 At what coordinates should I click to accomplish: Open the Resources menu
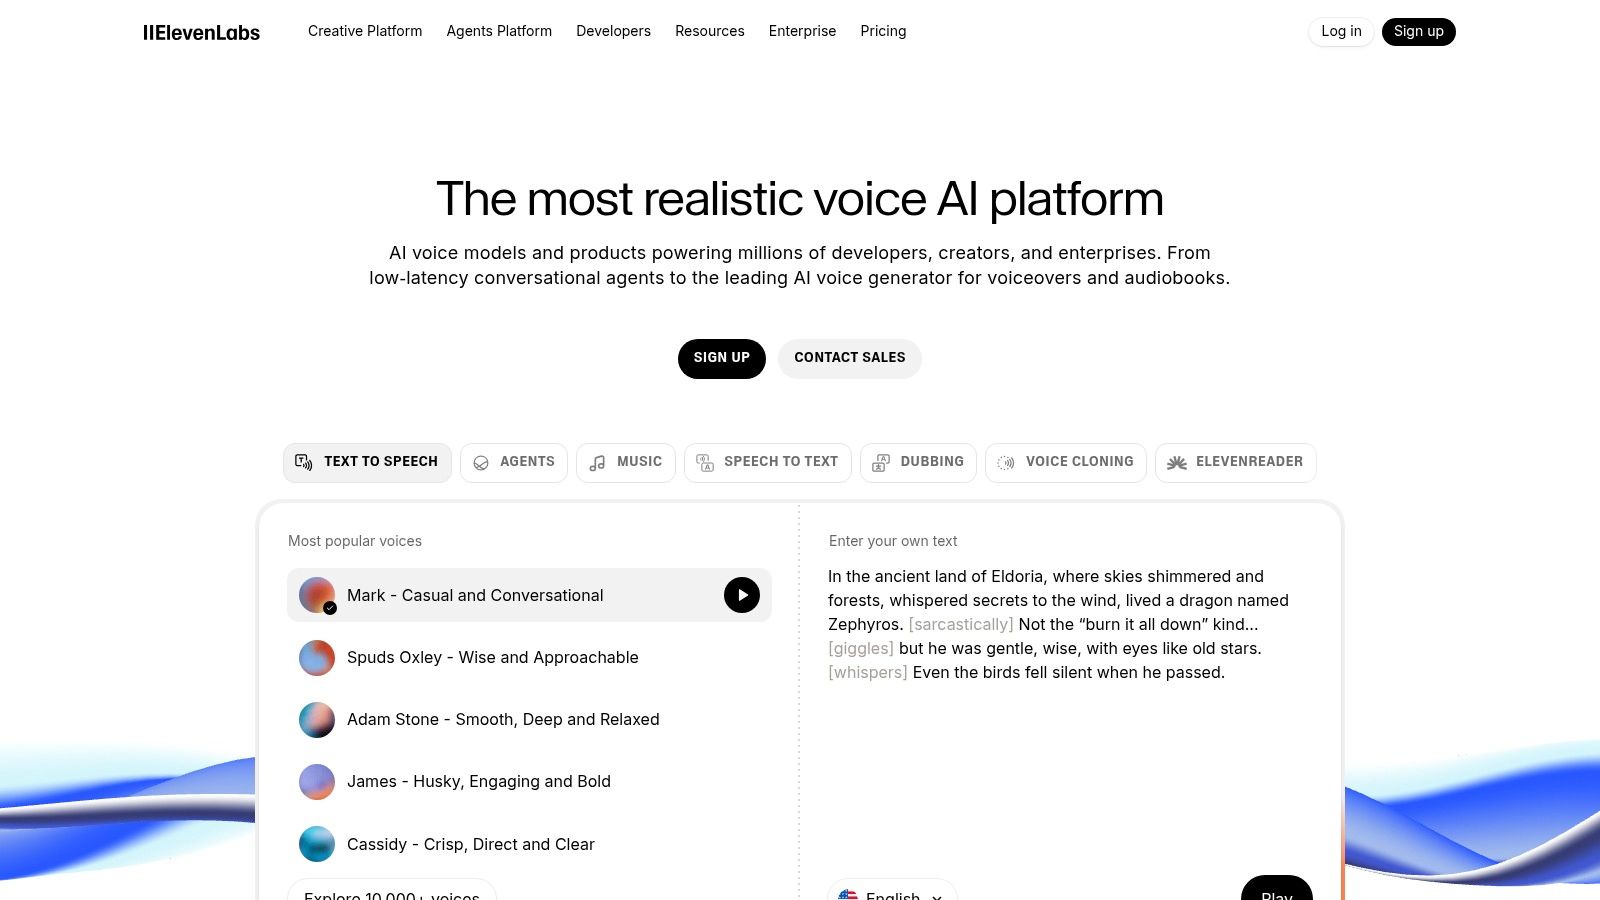point(710,31)
